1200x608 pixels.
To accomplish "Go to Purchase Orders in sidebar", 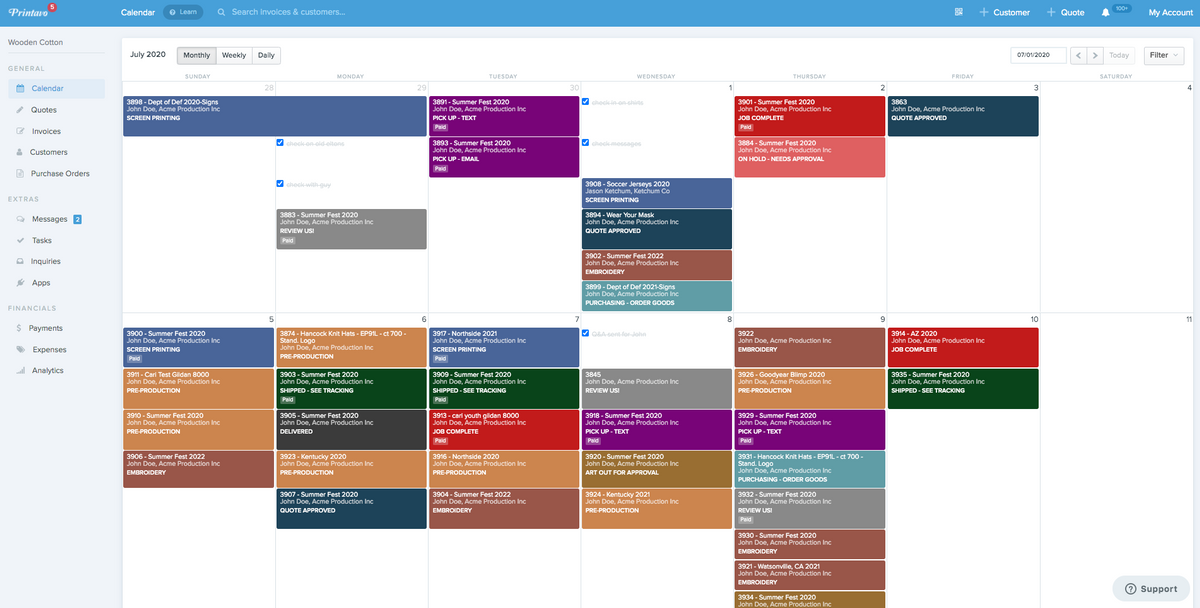I will (x=60, y=174).
